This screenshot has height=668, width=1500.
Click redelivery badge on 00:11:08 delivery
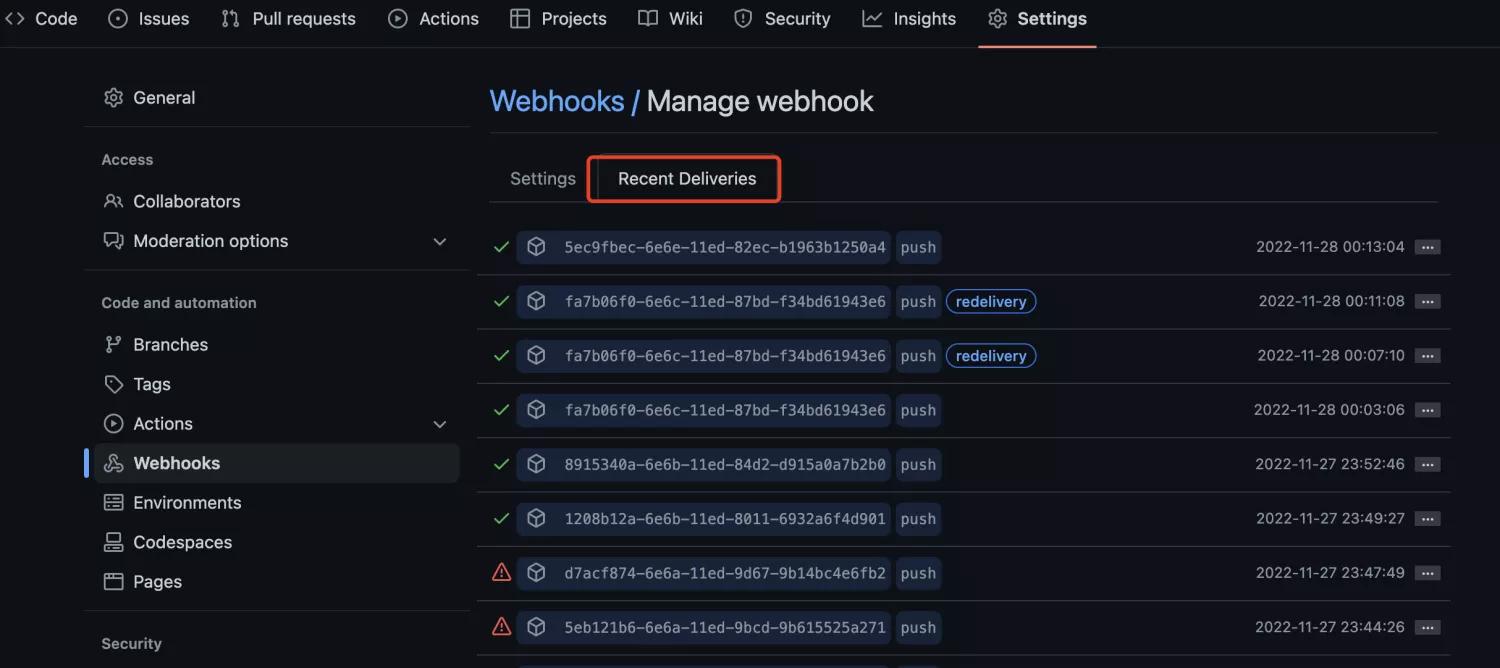point(990,301)
